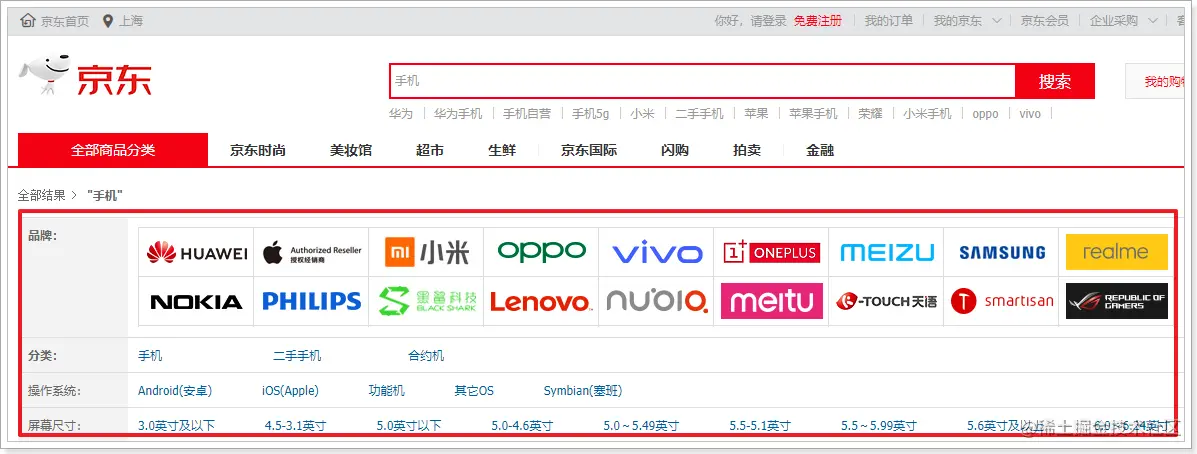This screenshot has height=454, width=1197.
Task: Filter screen size by 5.5-5.1英寸
Action: pyautogui.click(x=760, y=425)
